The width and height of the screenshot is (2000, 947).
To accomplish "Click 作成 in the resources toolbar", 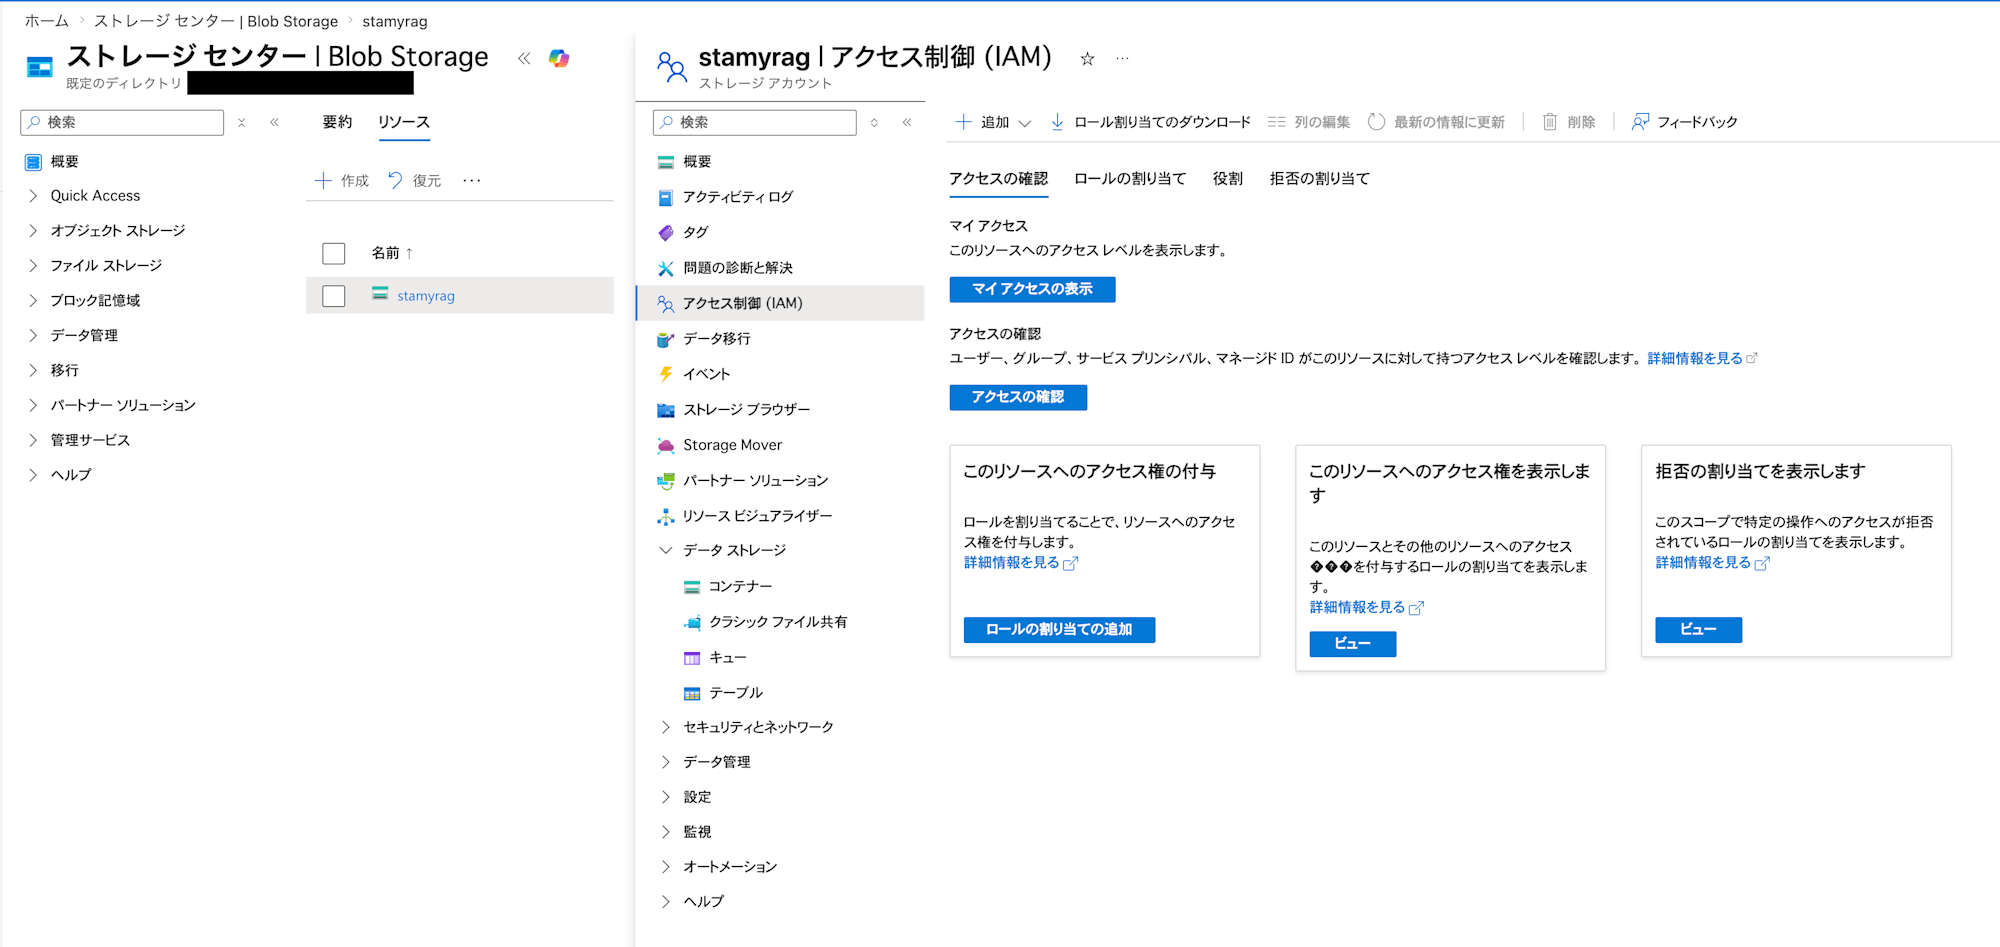I will [x=342, y=181].
